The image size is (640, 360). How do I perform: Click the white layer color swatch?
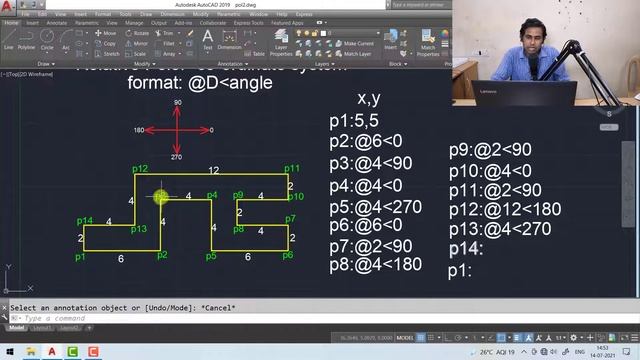[323, 33]
